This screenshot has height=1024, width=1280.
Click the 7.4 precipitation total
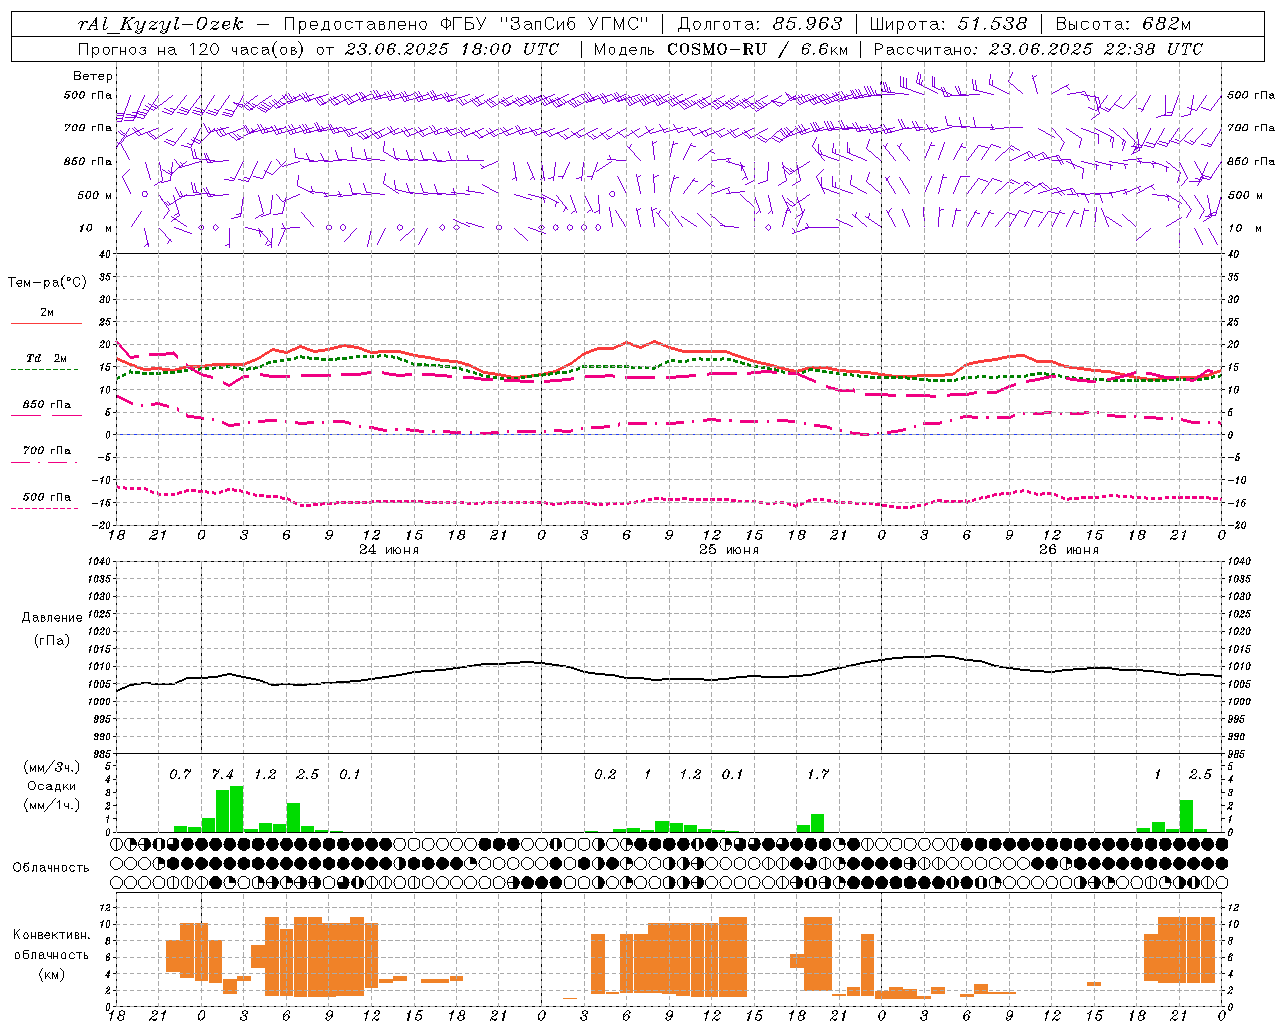point(223,774)
